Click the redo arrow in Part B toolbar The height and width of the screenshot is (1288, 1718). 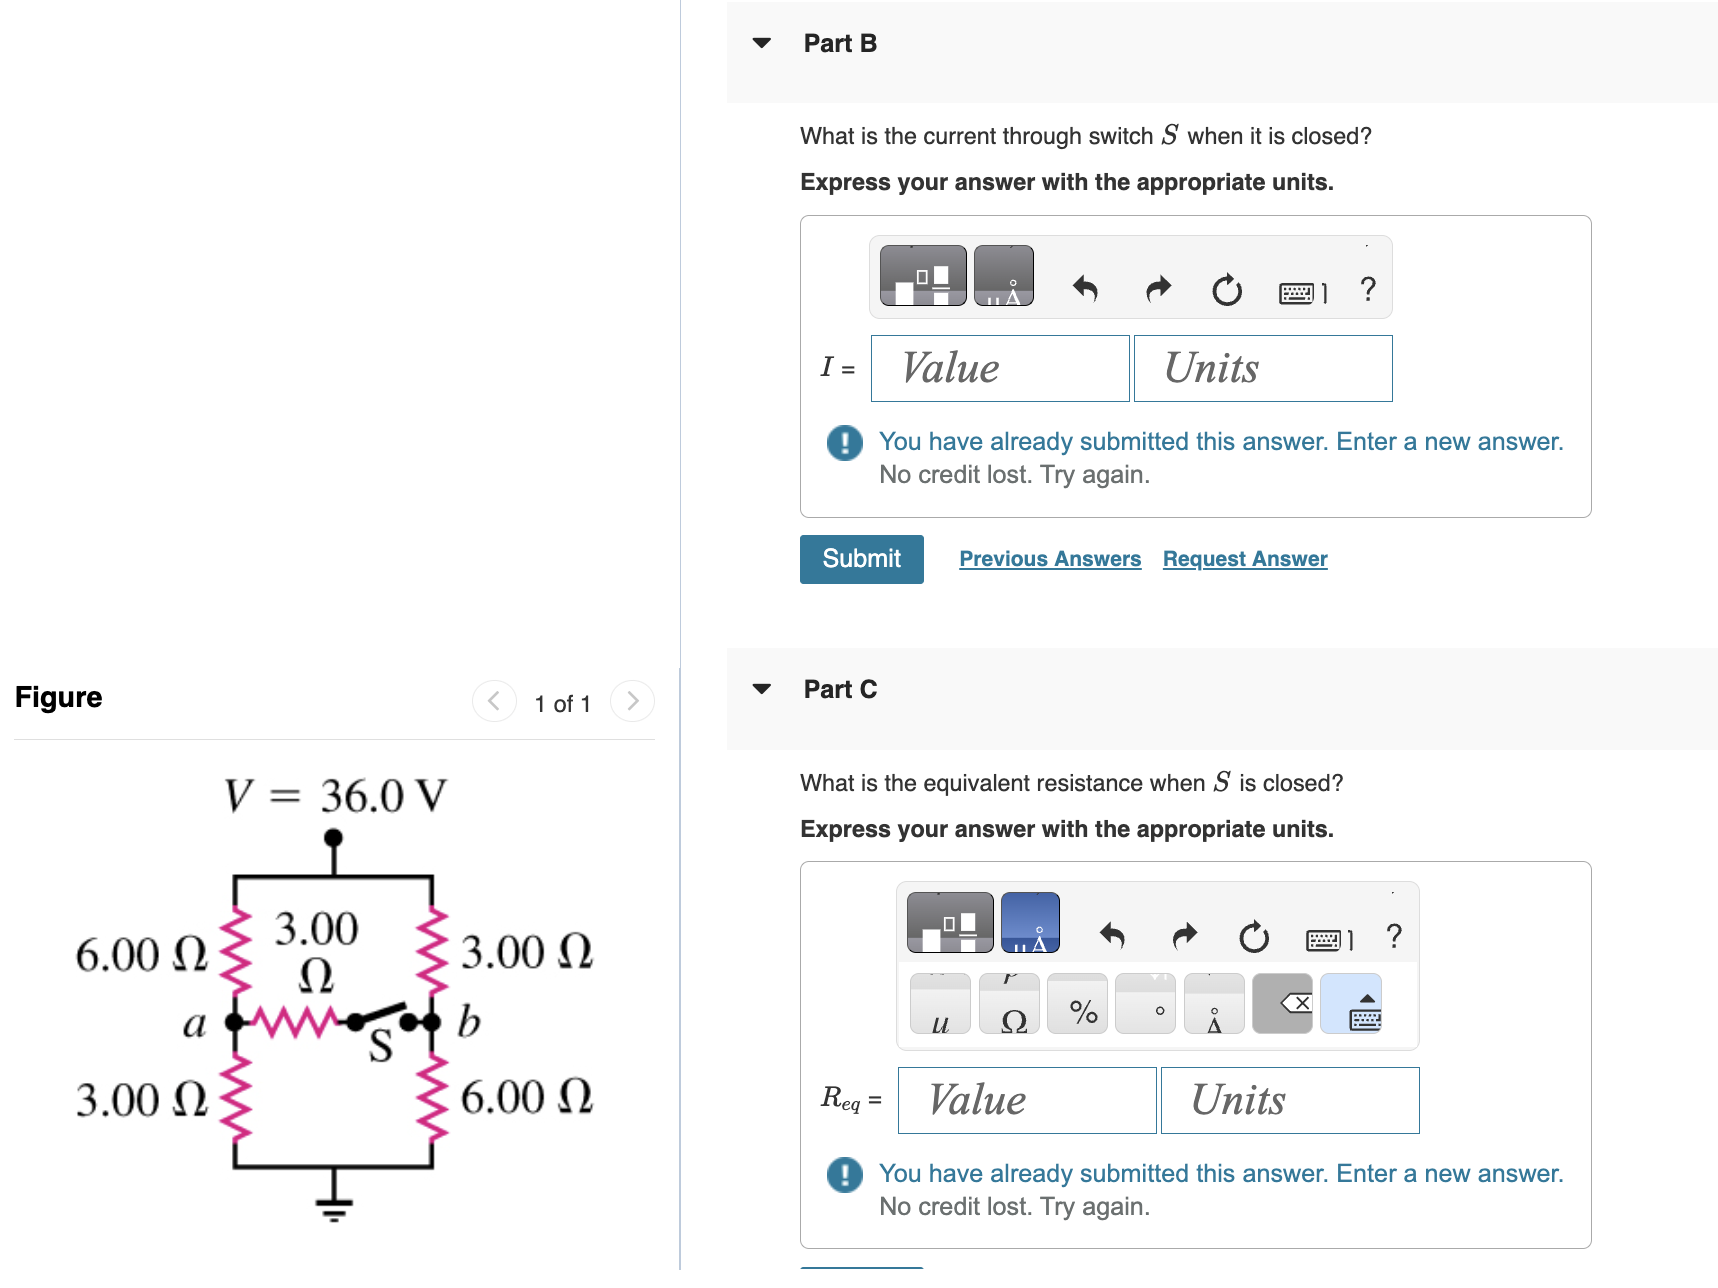point(1157,290)
